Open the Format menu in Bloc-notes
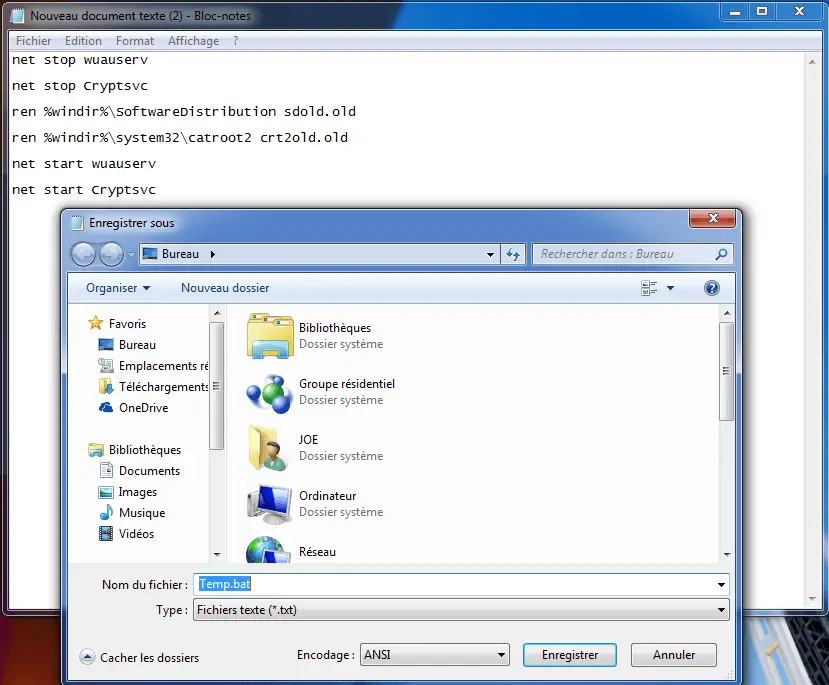The height and width of the screenshot is (685, 829). pos(135,41)
